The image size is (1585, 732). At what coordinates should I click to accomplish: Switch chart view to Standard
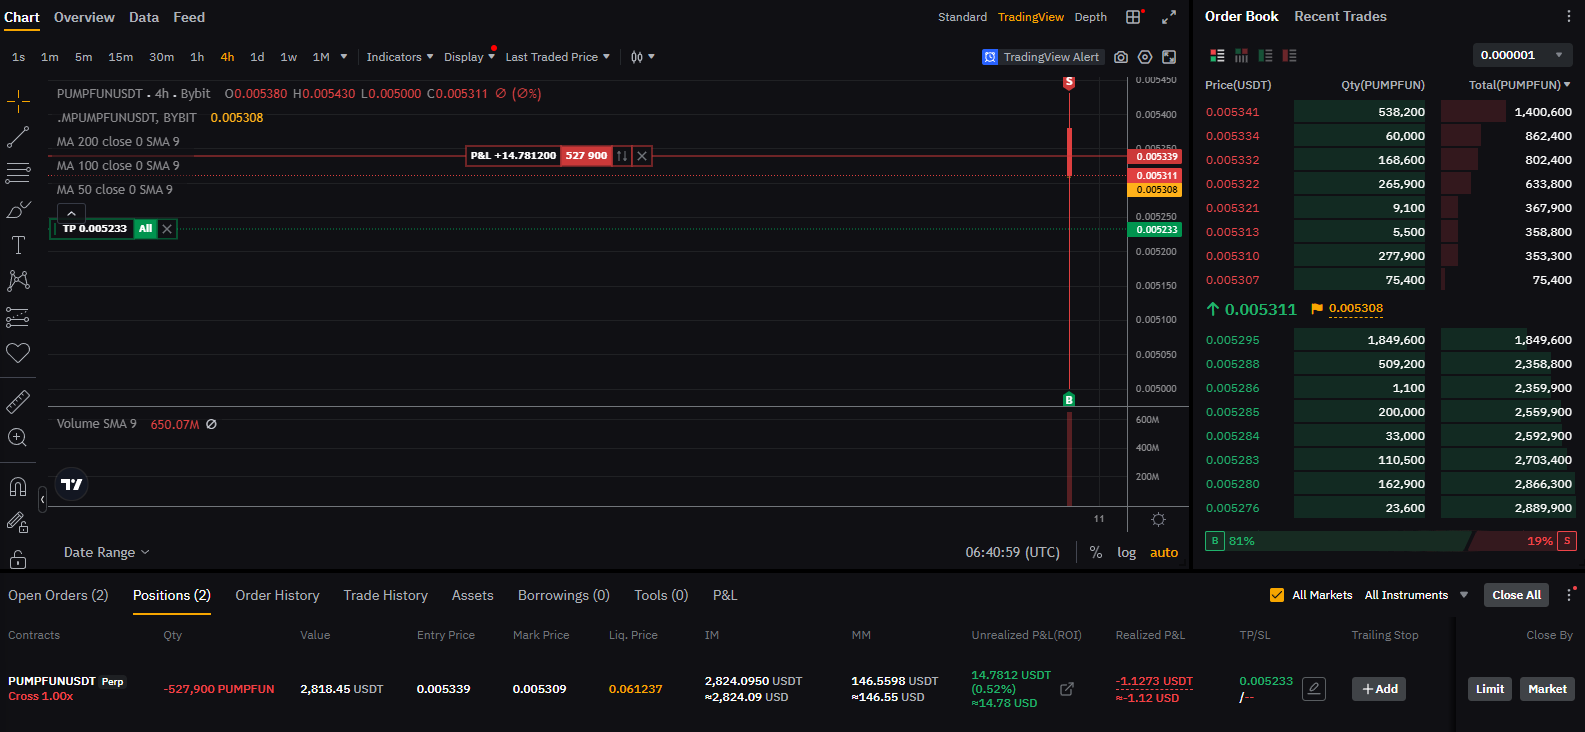tap(962, 17)
